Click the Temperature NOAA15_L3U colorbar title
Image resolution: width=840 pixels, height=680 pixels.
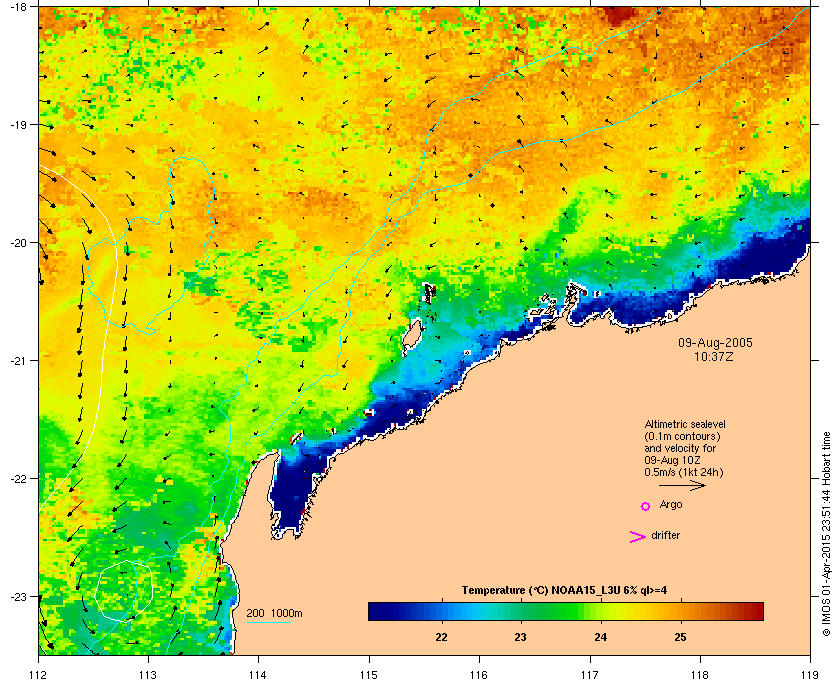(564, 591)
